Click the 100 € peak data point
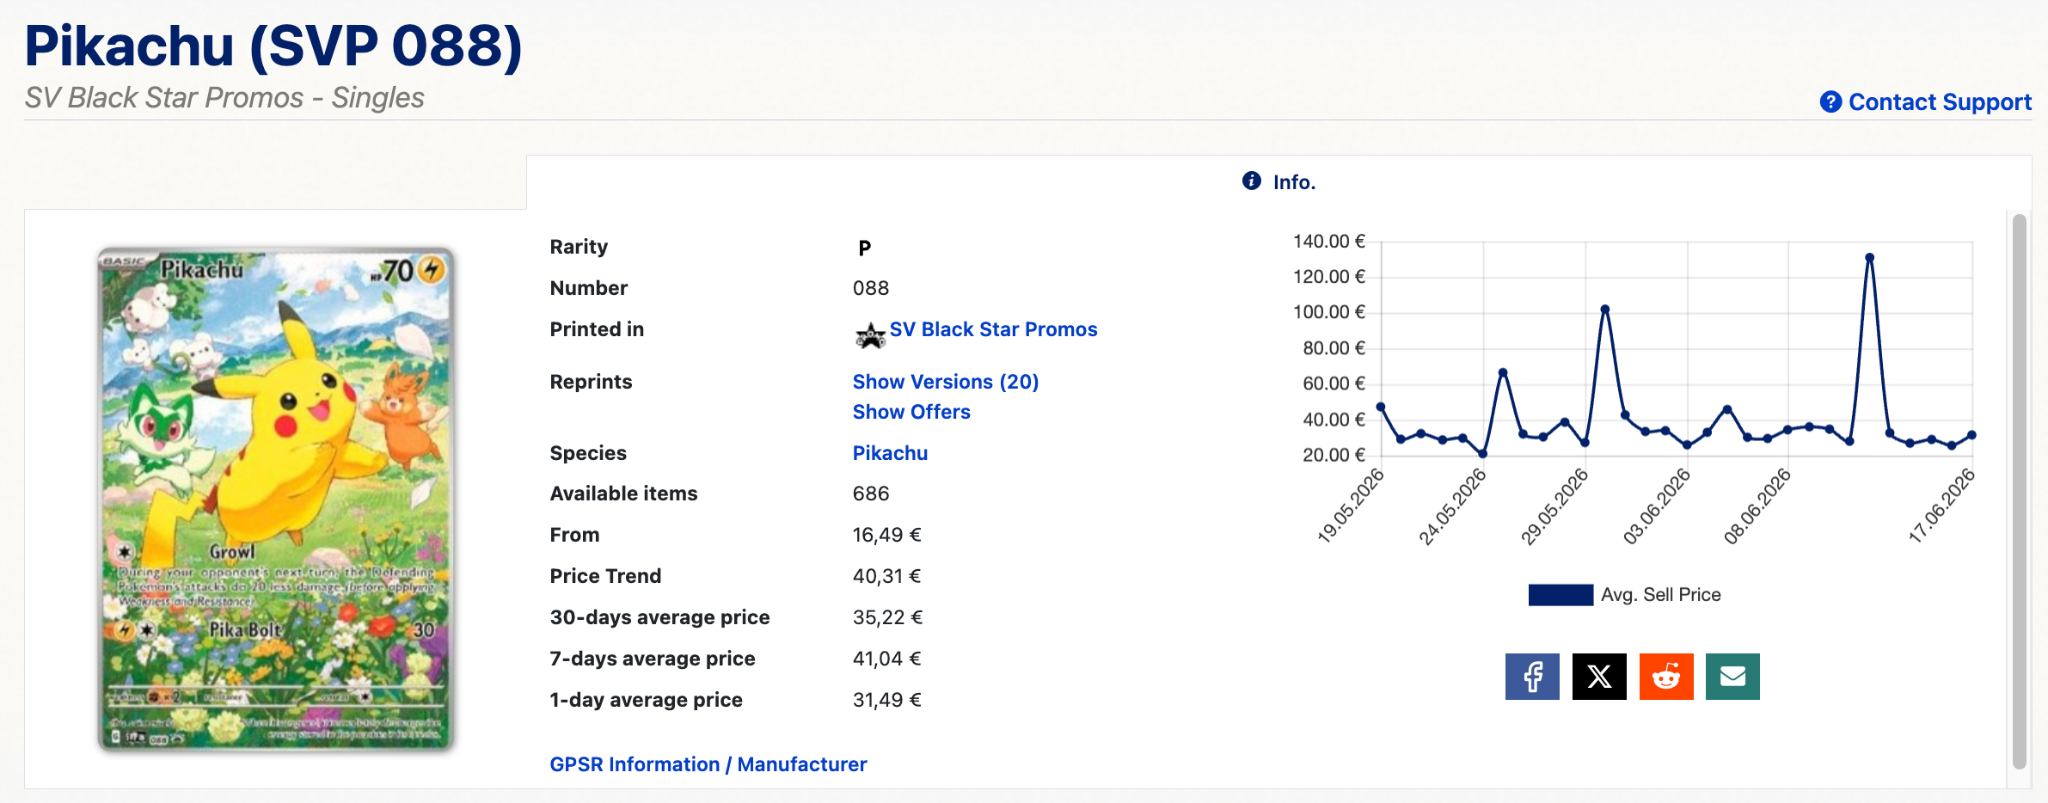This screenshot has height=803, width=2048. coord(1605,309)
